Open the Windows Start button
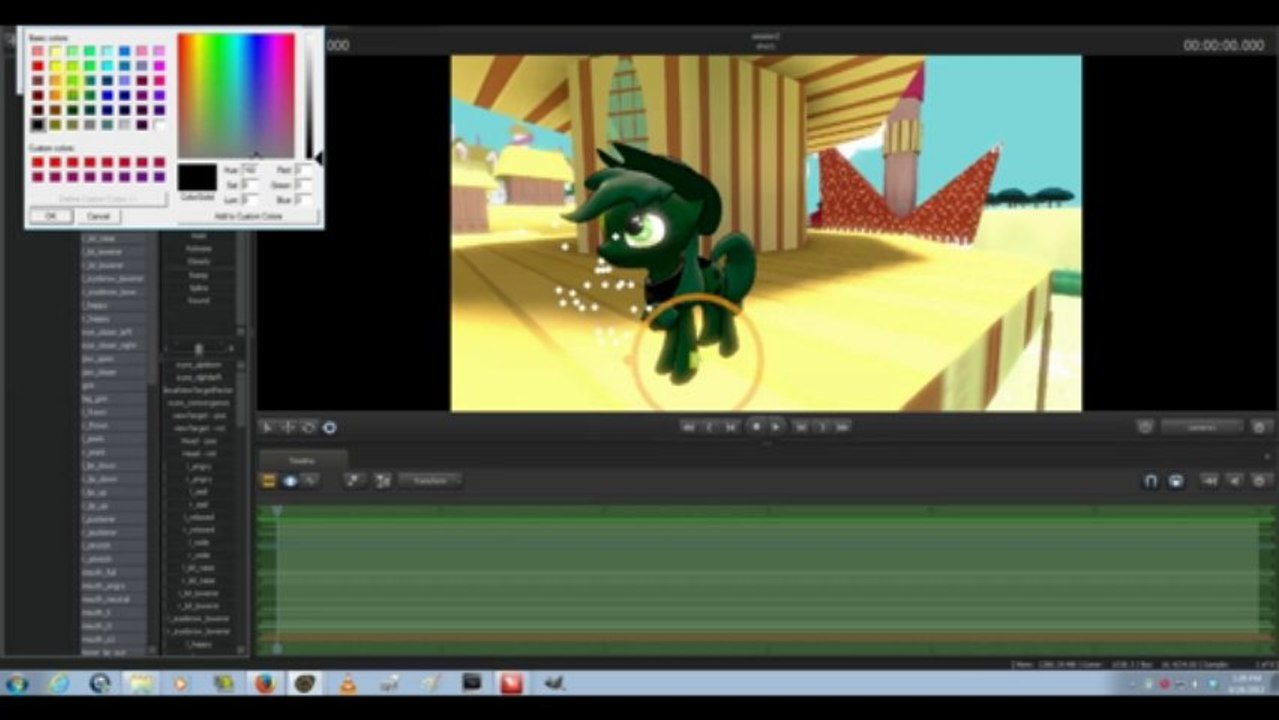Image resolution: width=1279 pixels, height=720 pixels. 17,683
